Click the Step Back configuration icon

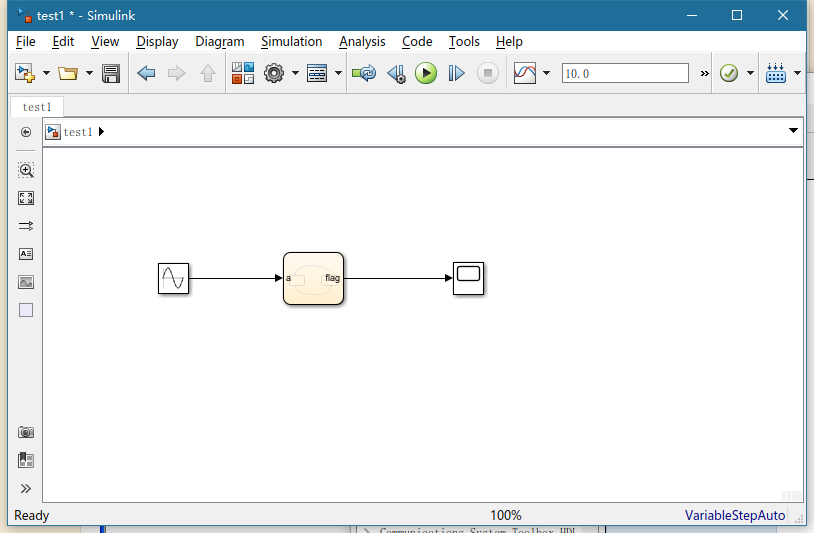[397, 73]
